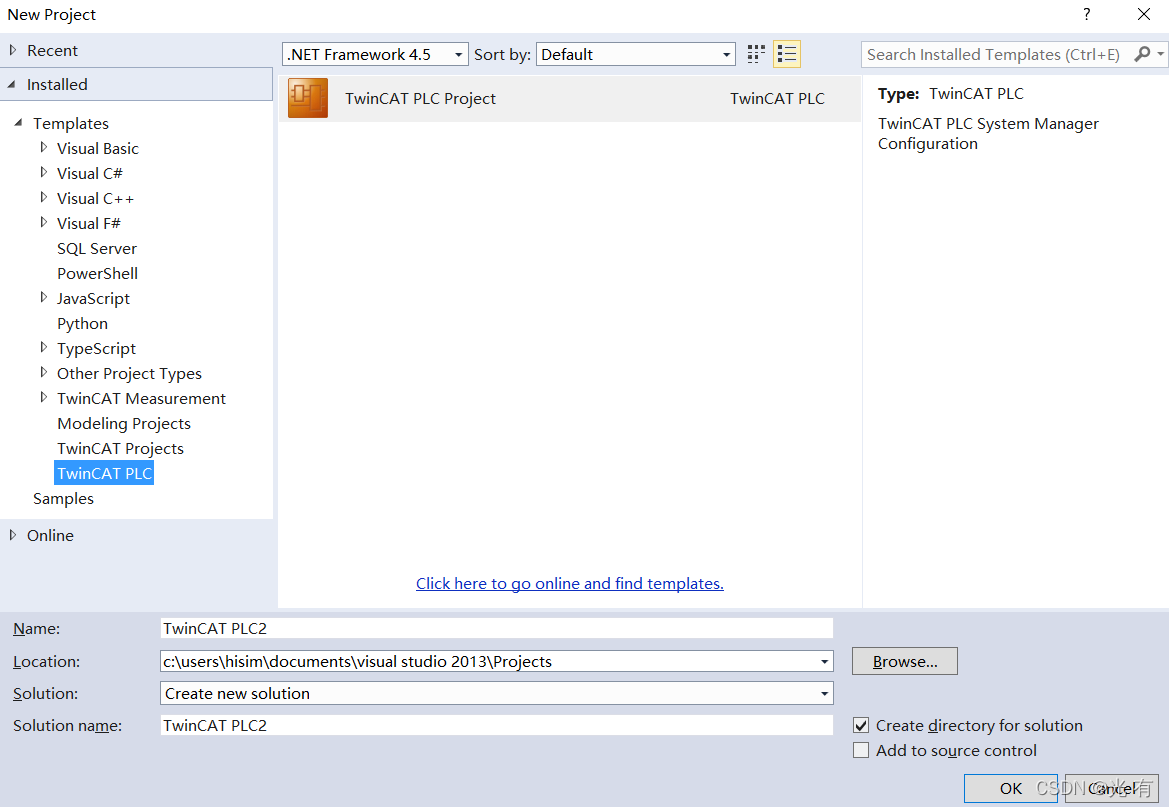Select the TwinCAT PLC Project template icon
This screenshot has width=1169, height=807.
point(308,98)
